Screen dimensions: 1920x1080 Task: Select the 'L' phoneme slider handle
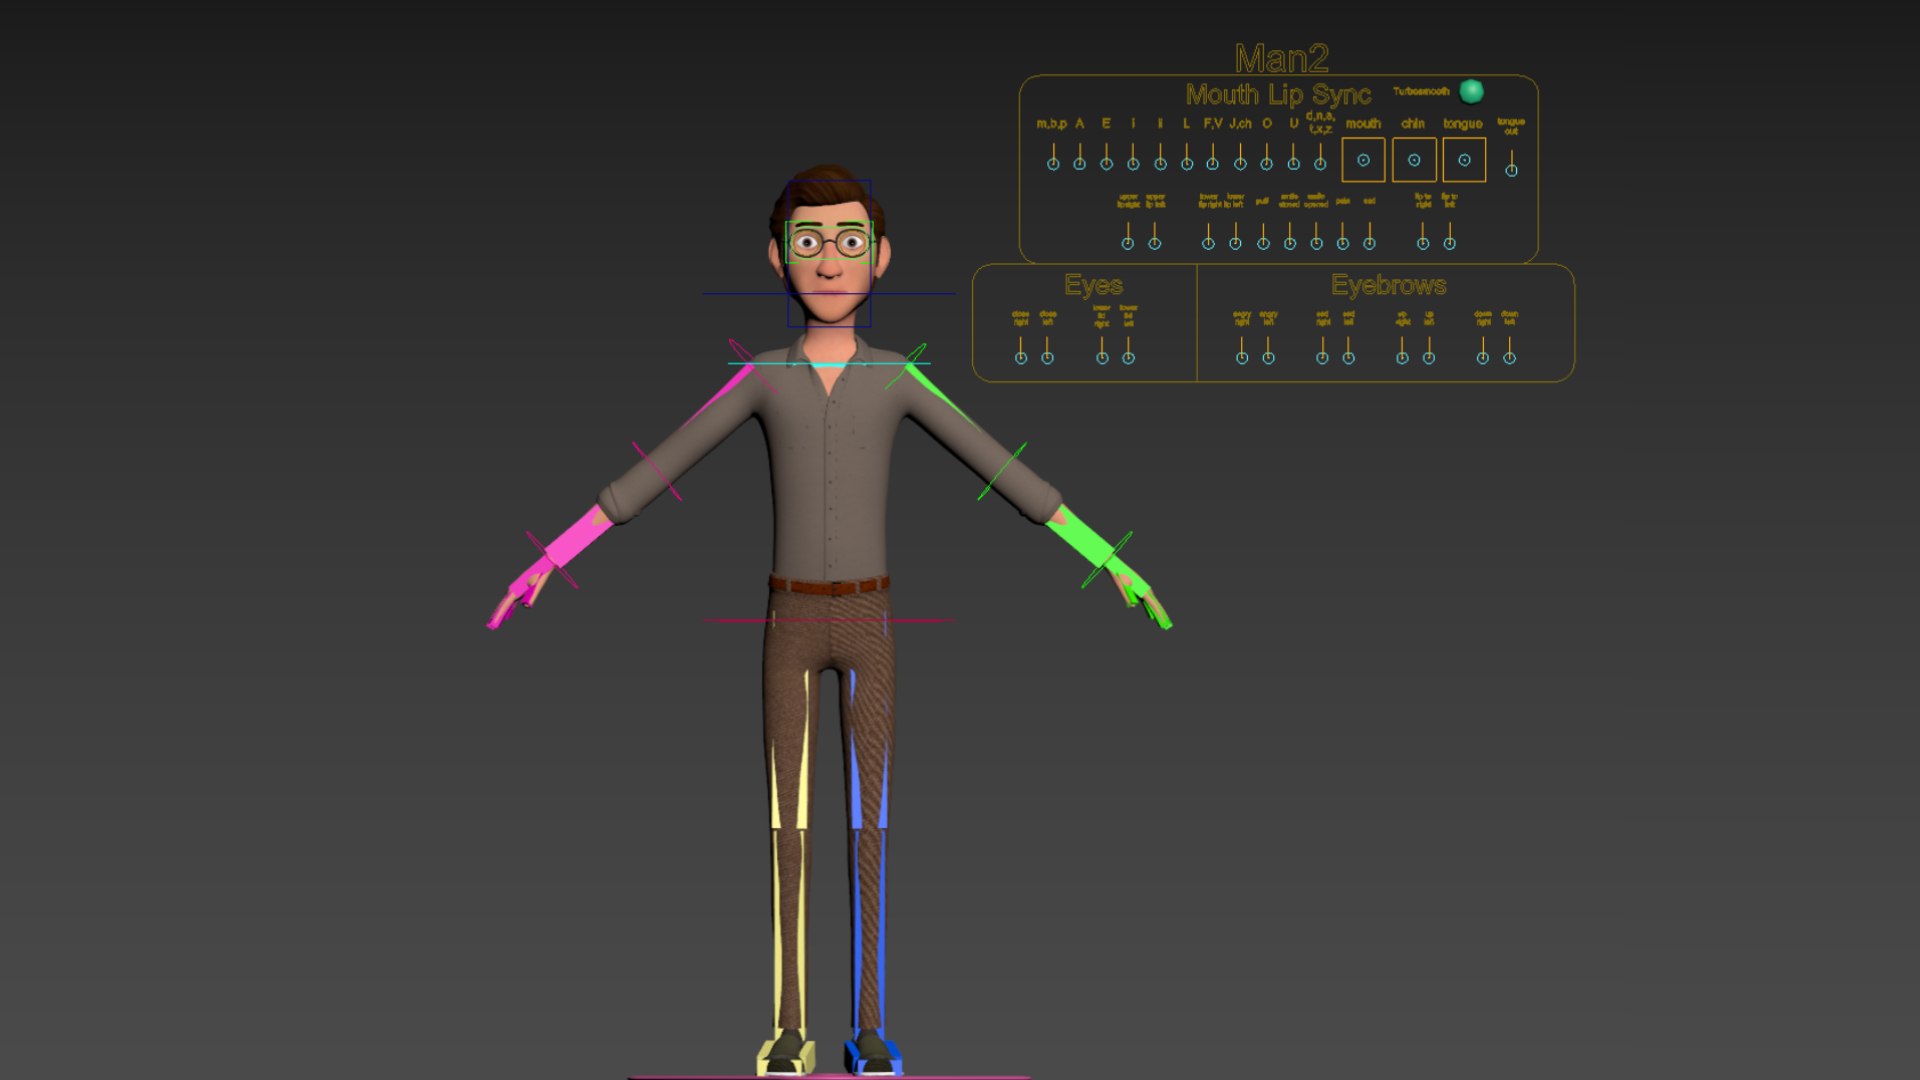(x=1187, y=164)
